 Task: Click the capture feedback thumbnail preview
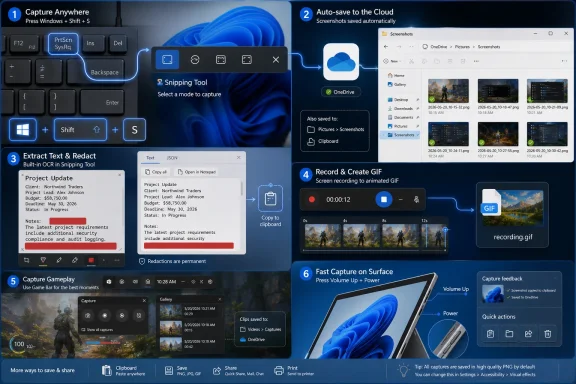493,294
